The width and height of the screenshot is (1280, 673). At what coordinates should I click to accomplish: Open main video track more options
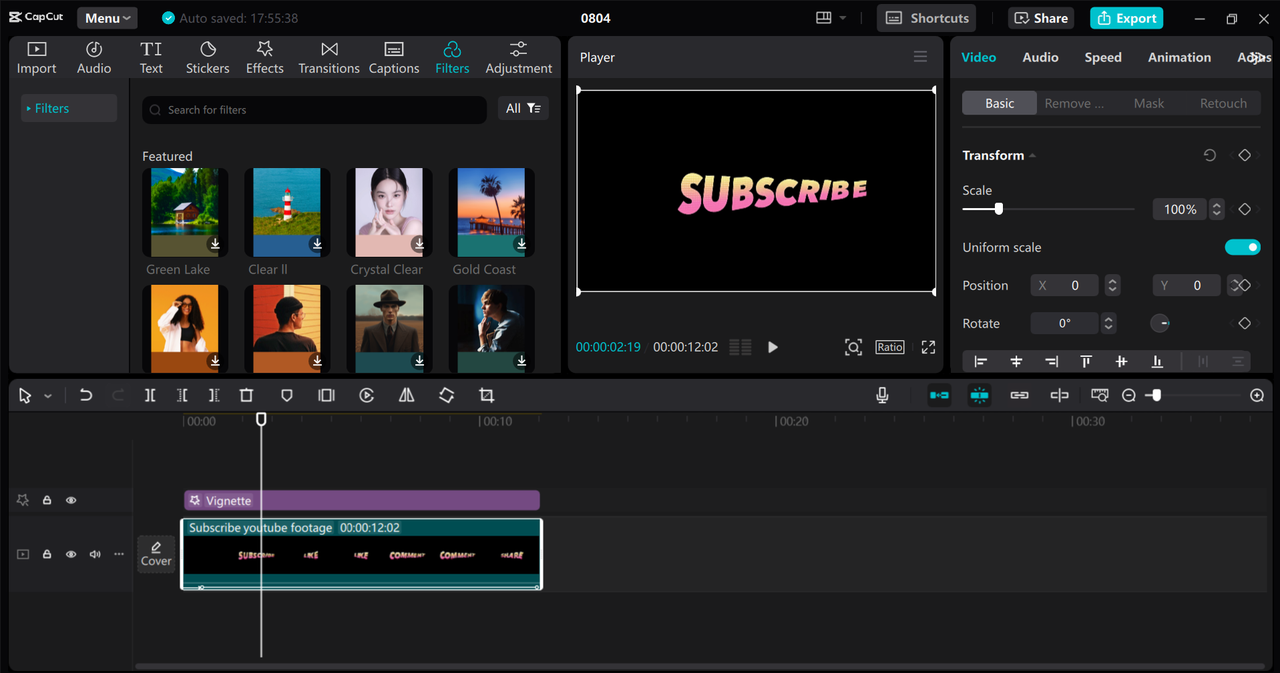coord(119,554)
